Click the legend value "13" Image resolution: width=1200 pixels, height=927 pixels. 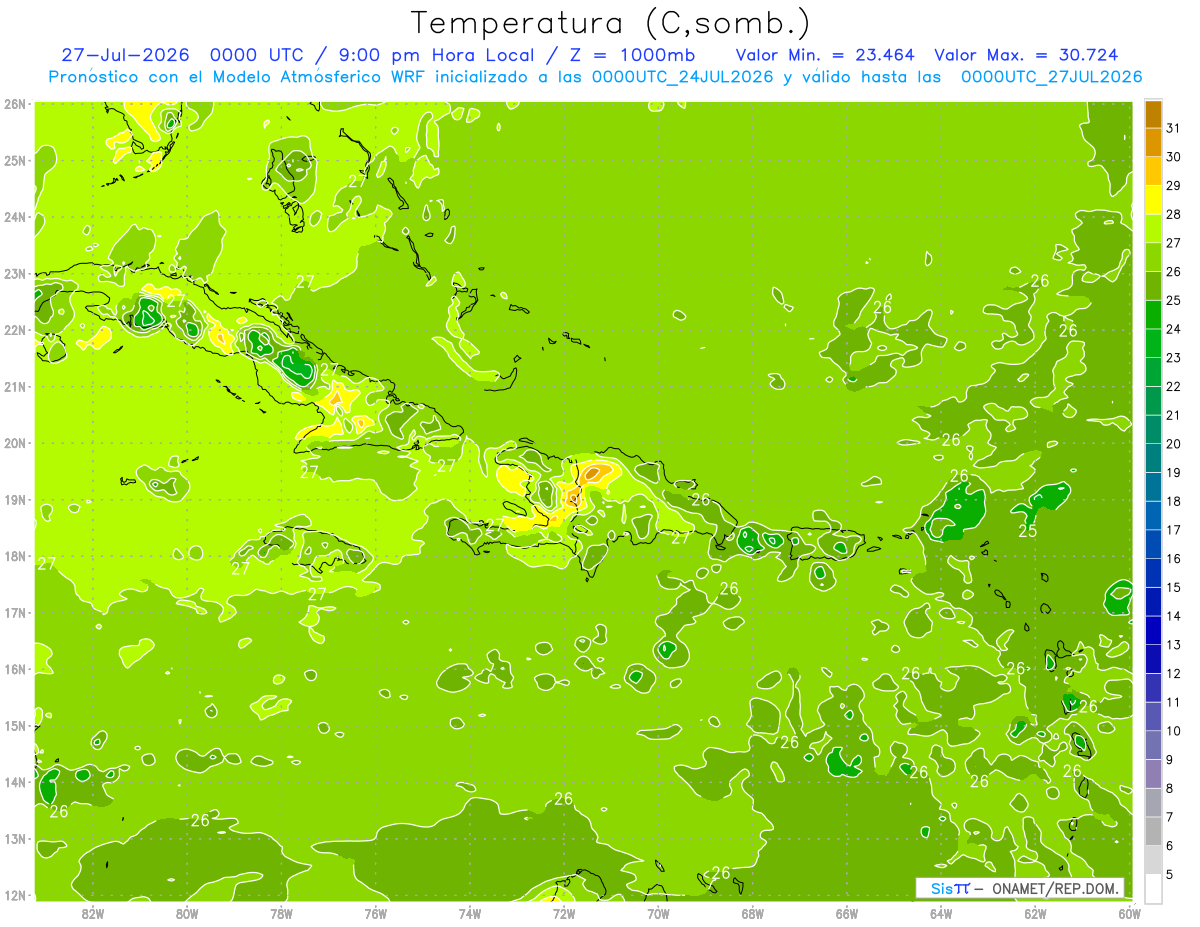click(1174, 645)
